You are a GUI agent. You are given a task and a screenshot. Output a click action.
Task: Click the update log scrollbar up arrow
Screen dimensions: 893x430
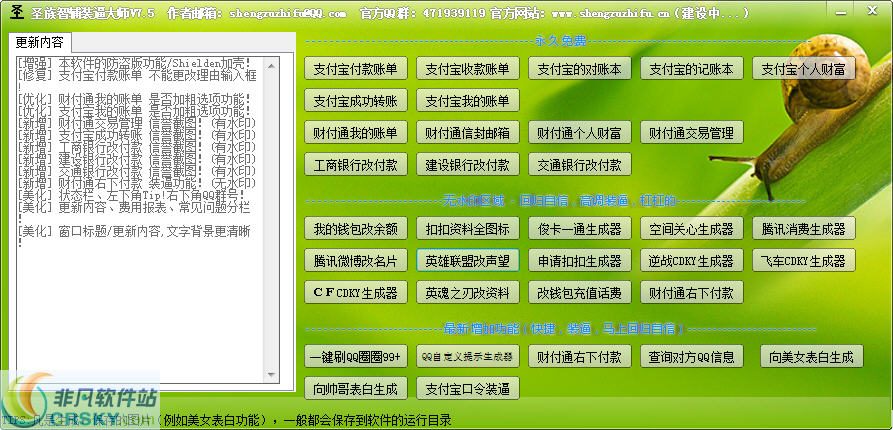(272, 66)
